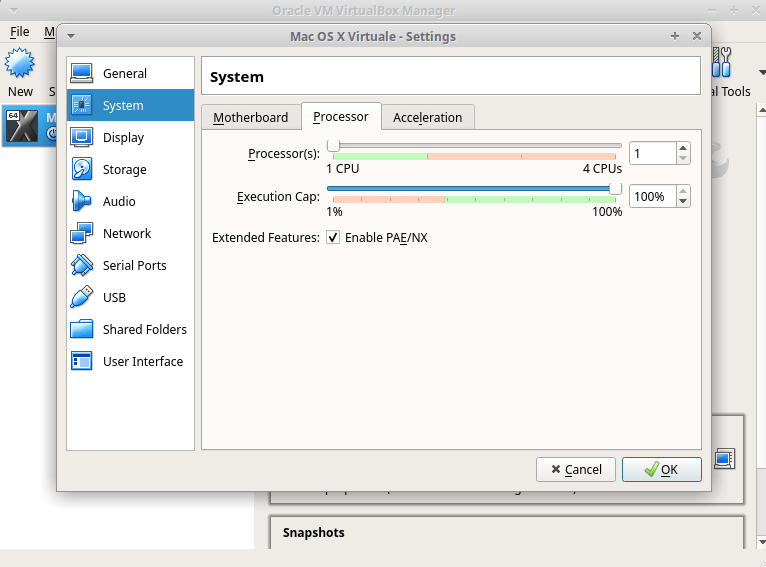Open the VirtualBox Manager window menu arrow
The width and height of the screenshot is (766, 567).
pyautogui.click(x=14, y=10)
